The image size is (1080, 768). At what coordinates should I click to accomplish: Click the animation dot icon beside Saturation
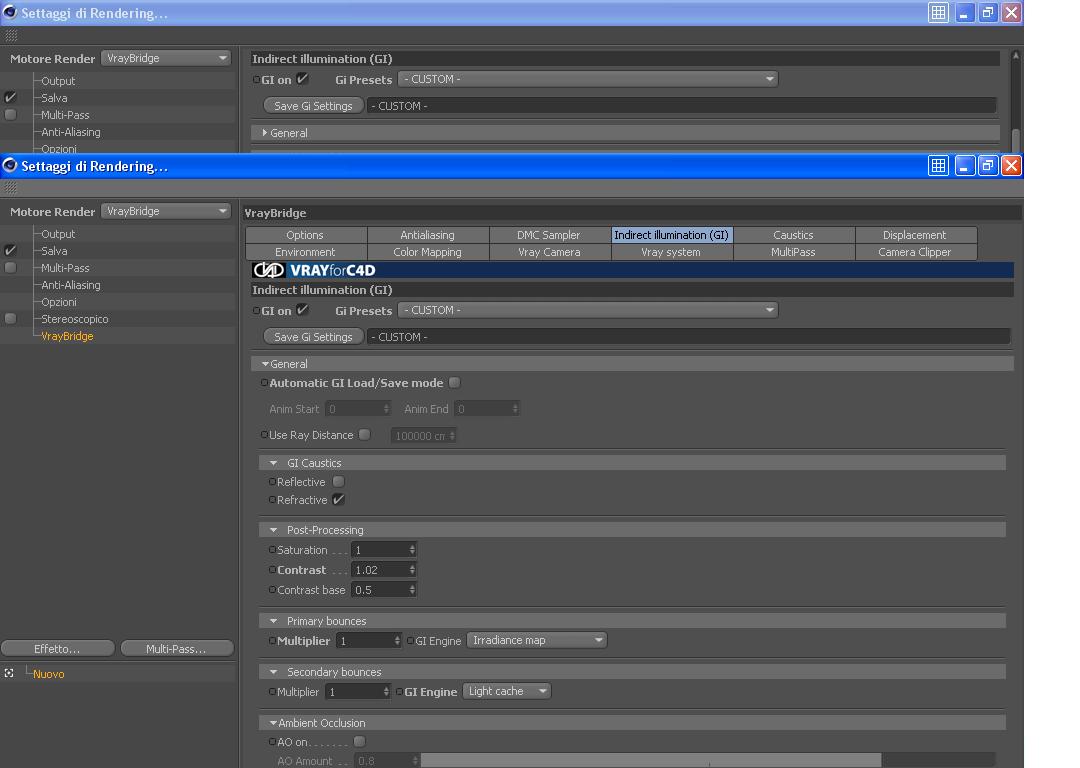pyautogui.click(x=272, y=550)
